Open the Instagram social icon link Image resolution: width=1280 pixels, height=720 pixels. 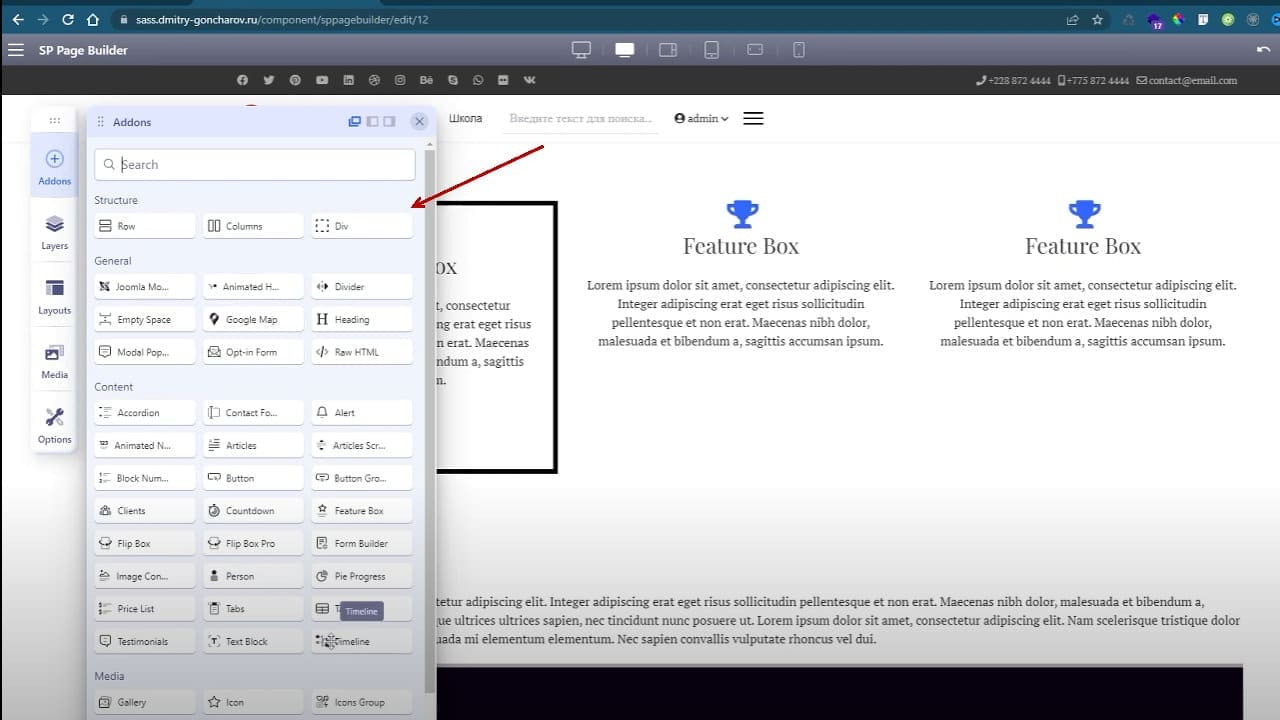[x=400, y=80]
